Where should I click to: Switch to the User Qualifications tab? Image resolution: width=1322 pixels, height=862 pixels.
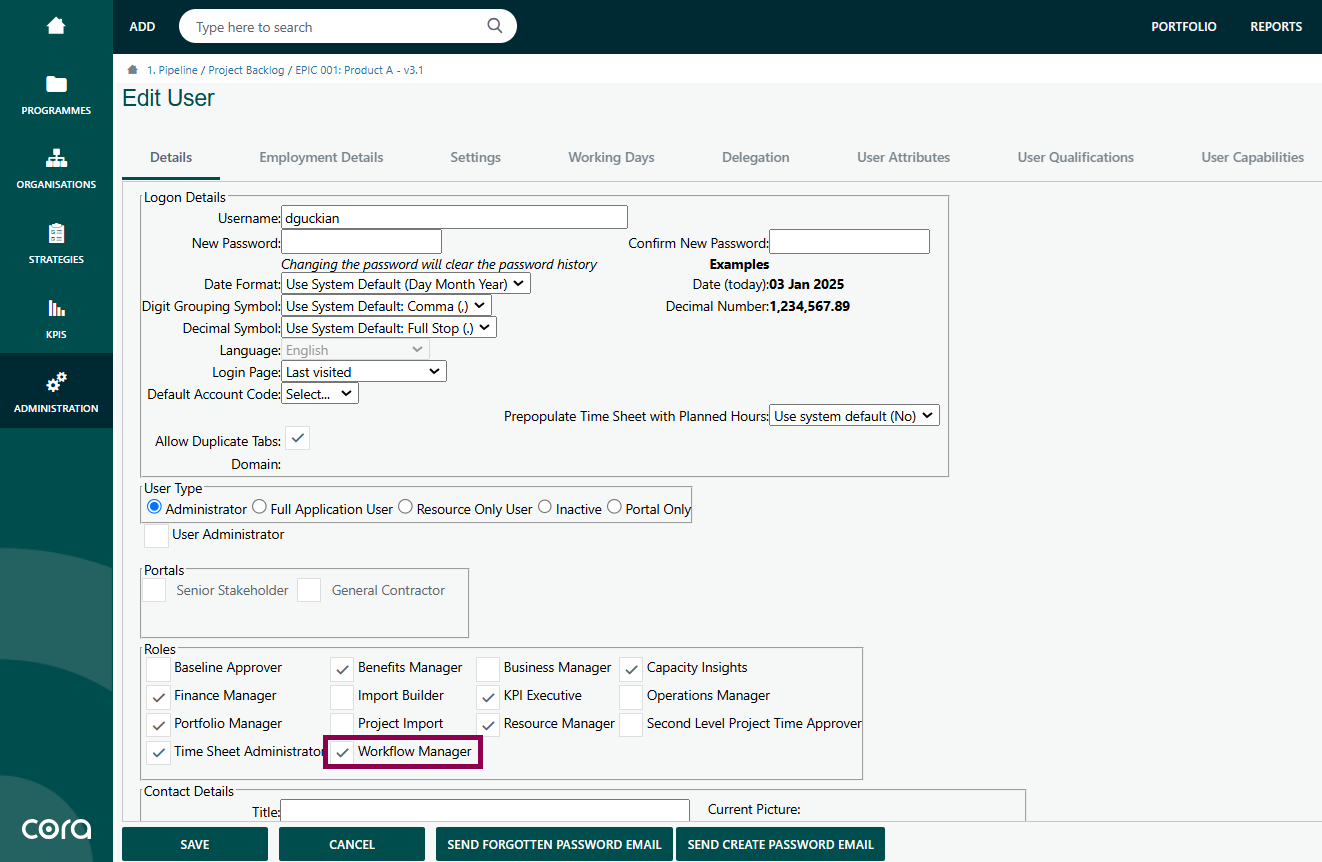(x=1076, y=157)
